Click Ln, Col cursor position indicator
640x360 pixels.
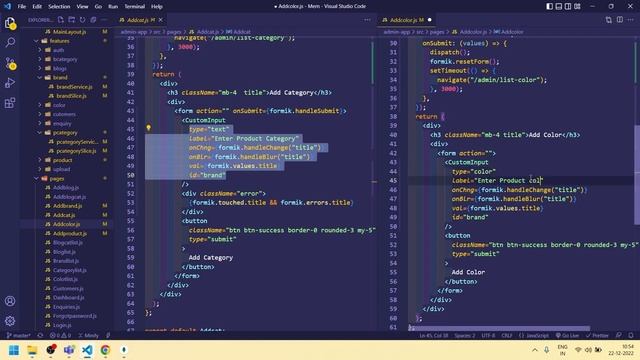coord(434,336)
